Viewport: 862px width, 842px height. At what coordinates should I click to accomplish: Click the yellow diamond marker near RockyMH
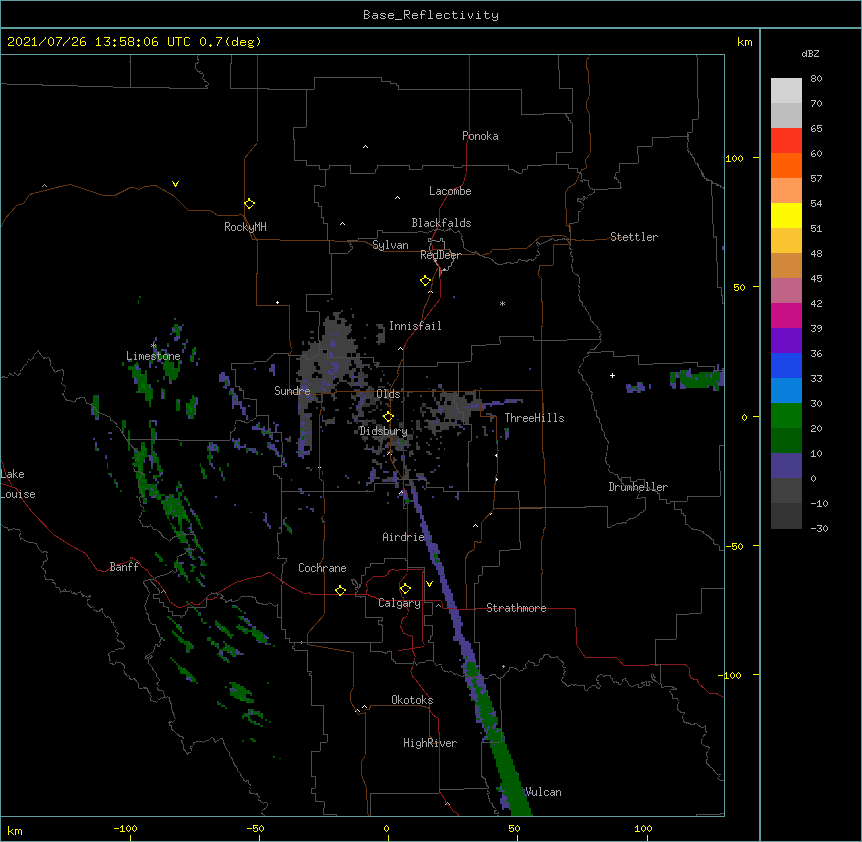[x=249, y=204]
